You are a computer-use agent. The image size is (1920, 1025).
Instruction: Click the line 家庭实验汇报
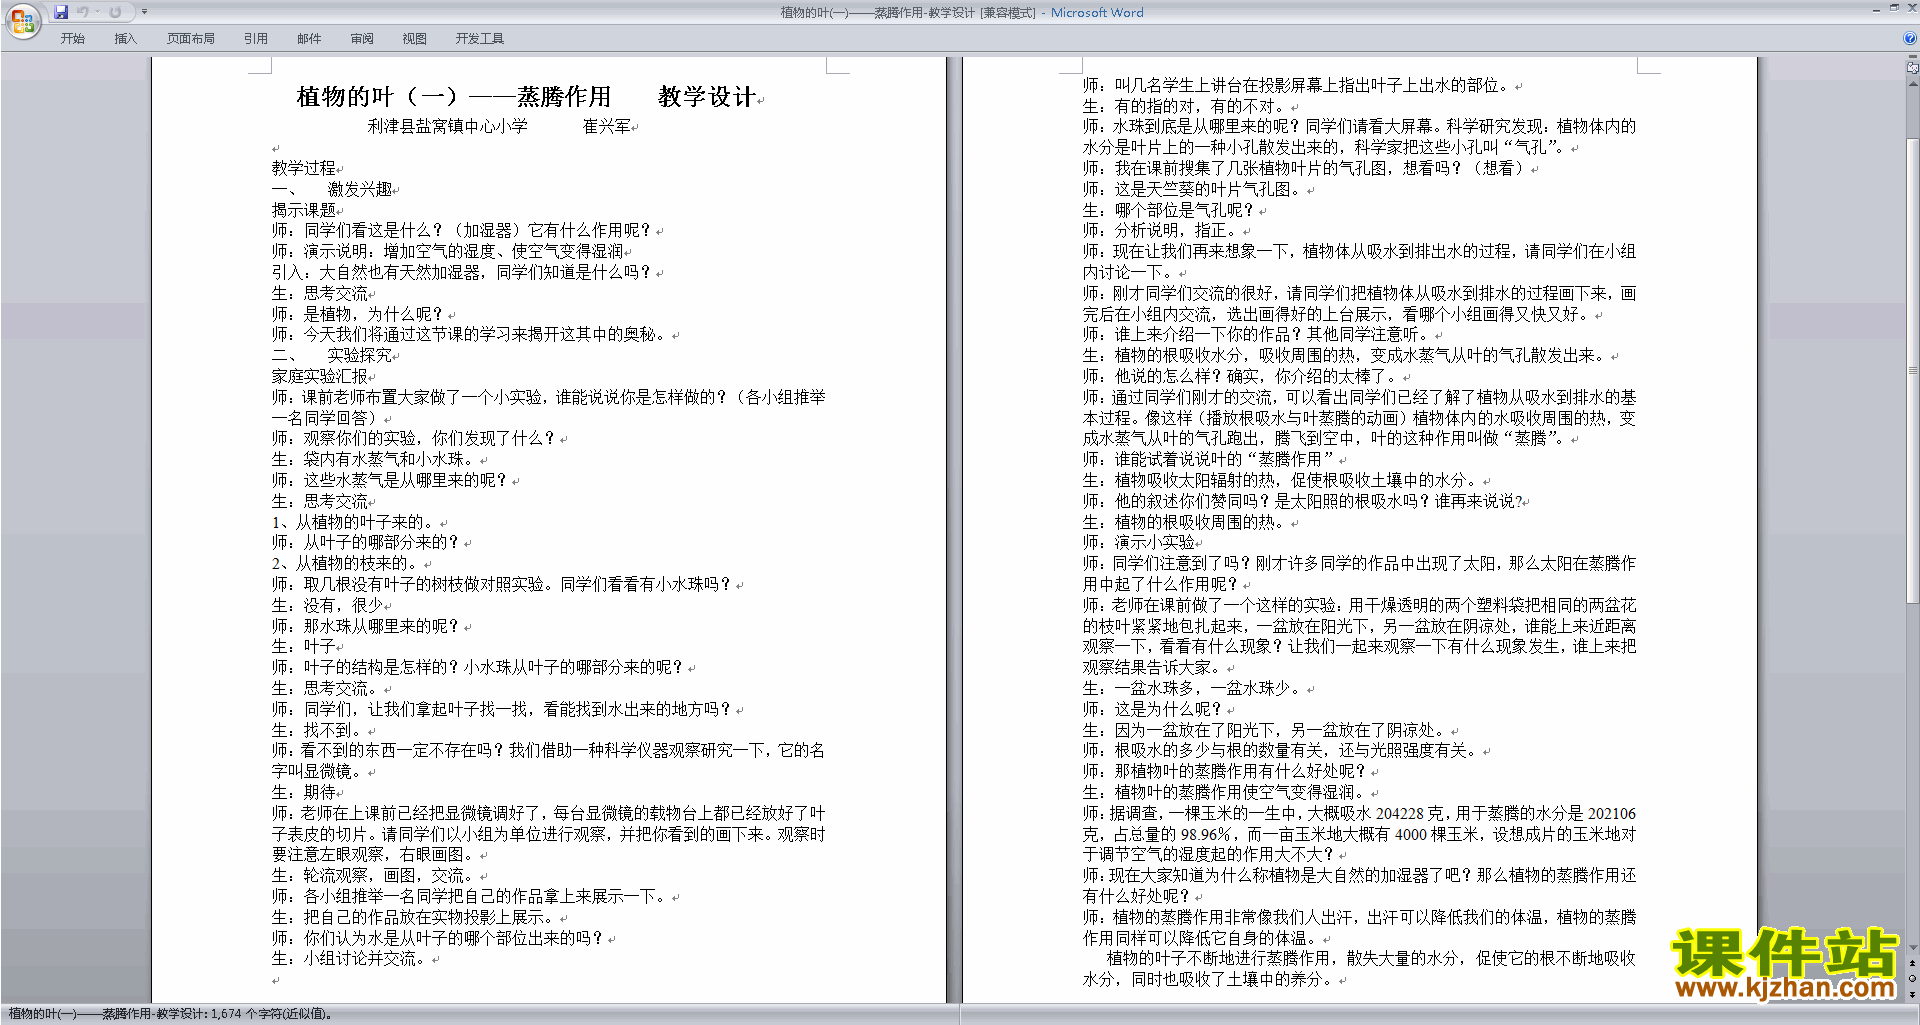(320, 376)
